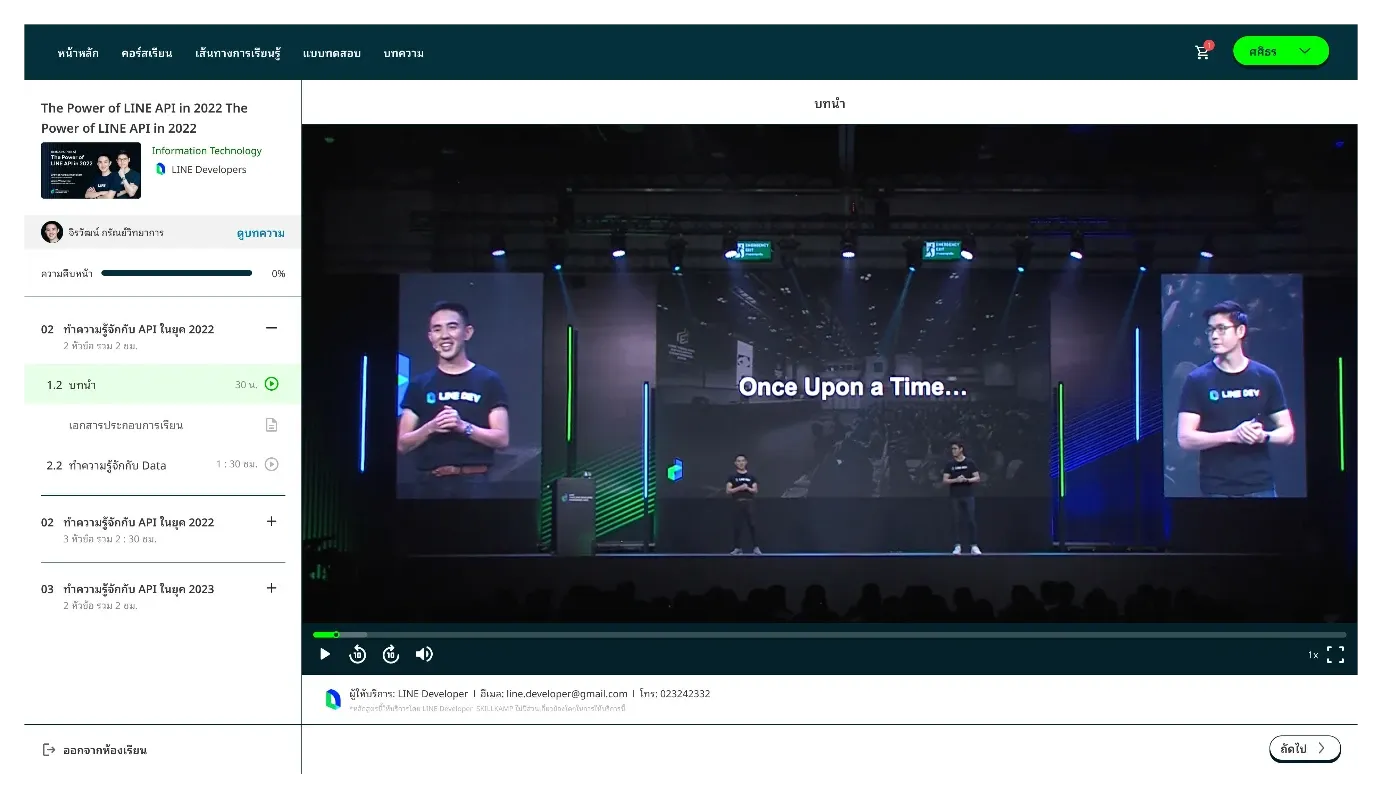Click the instructor avatar photo
This screenshot has height=798, width=1382.
coord(52,233)
